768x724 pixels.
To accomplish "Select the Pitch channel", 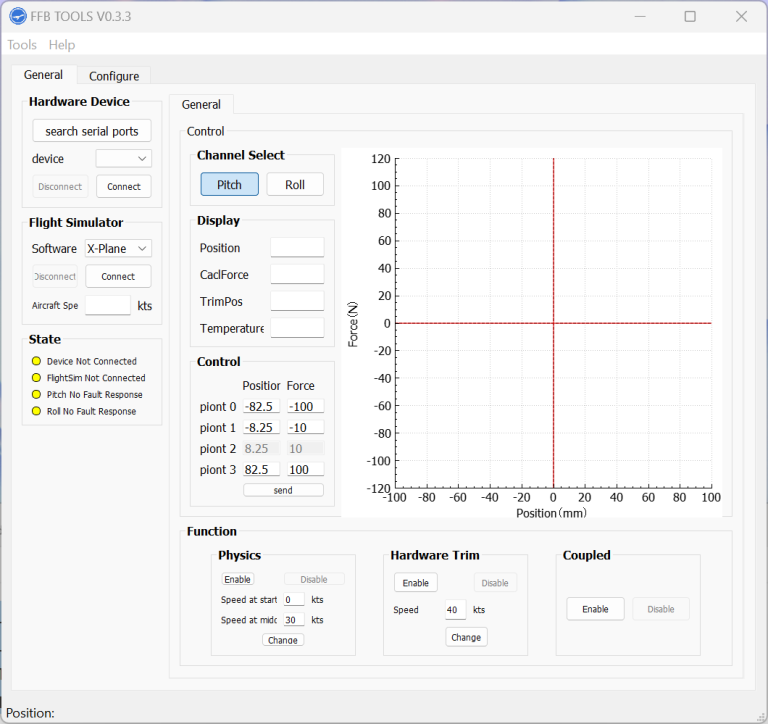I will tap(229, 184).
